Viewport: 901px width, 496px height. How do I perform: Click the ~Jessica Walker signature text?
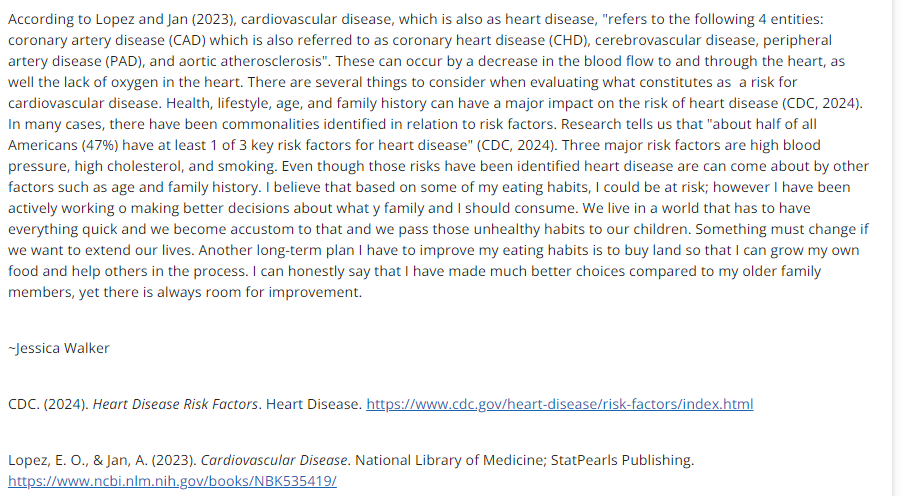[59, 348]
